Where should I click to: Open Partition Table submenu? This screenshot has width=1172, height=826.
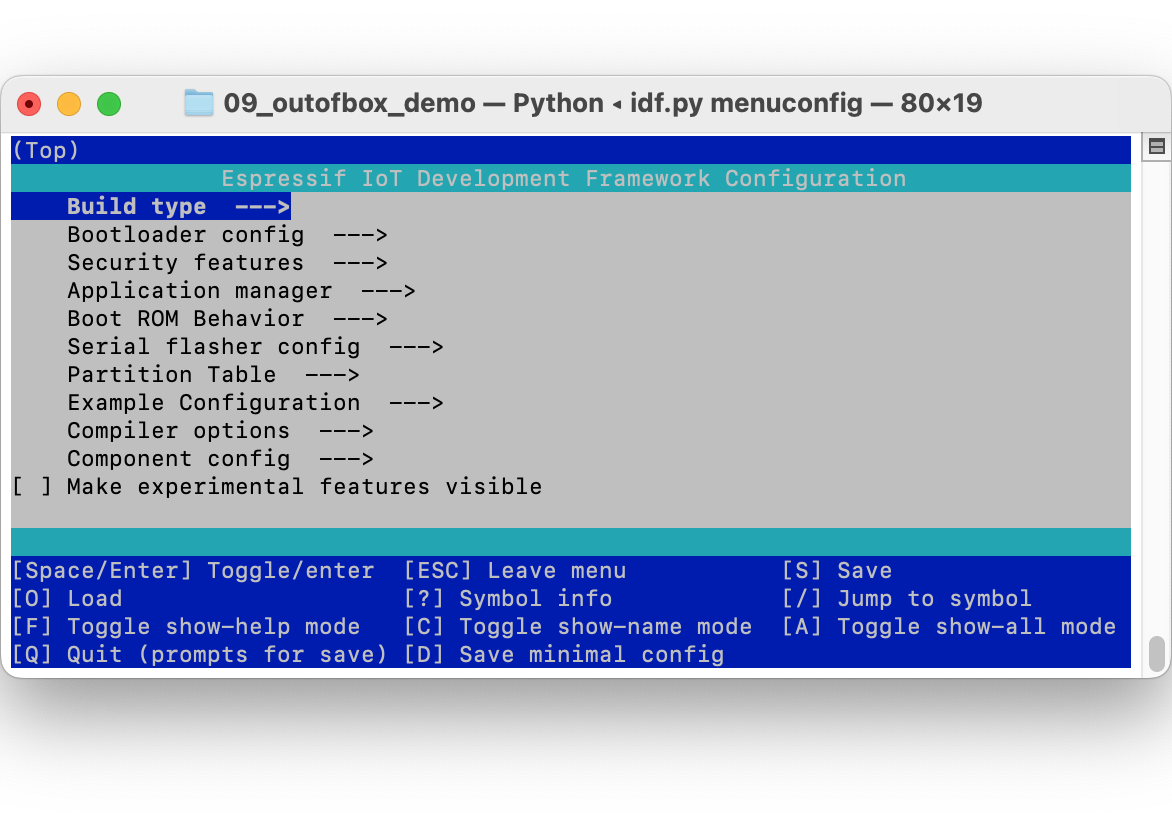point(214,375)
